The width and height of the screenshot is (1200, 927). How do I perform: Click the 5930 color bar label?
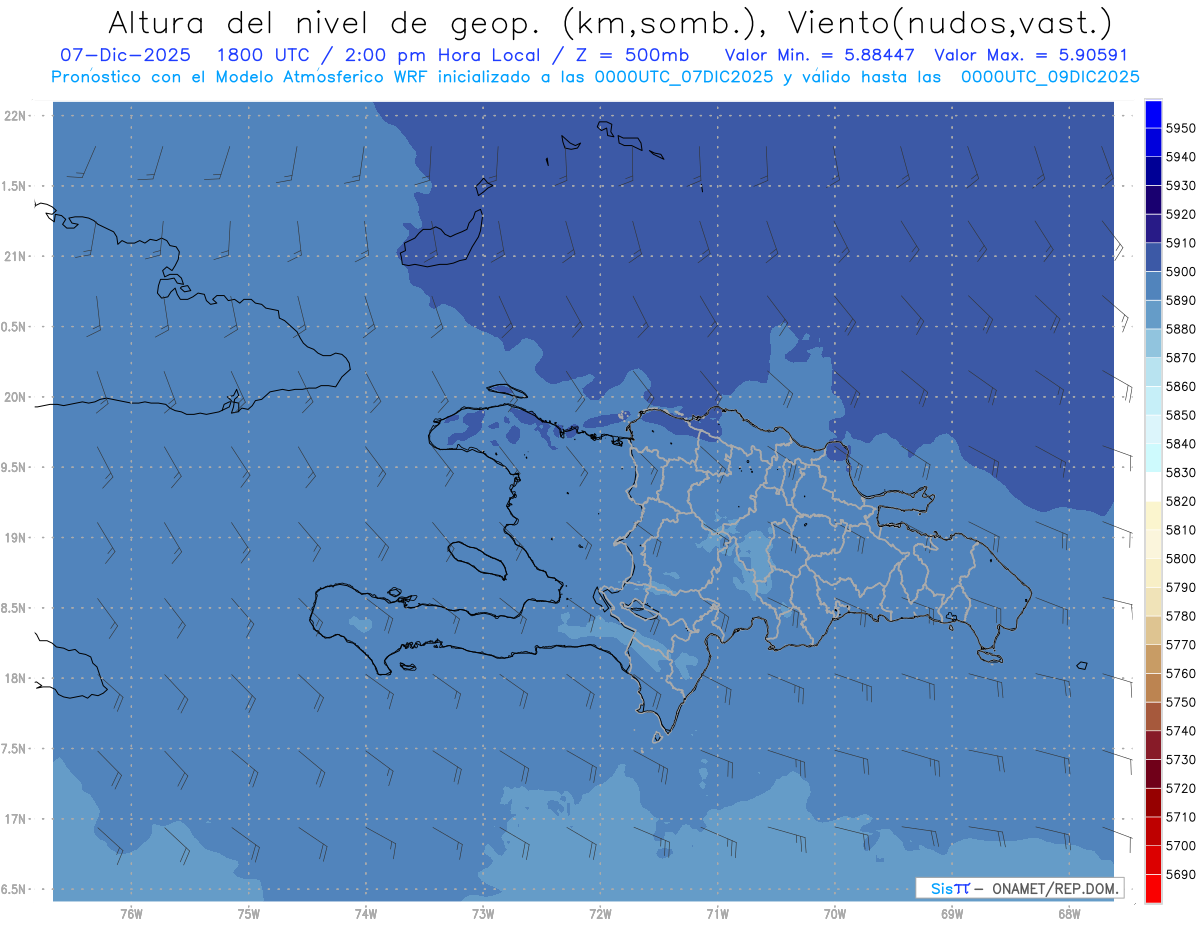[x=1180, y=186]
